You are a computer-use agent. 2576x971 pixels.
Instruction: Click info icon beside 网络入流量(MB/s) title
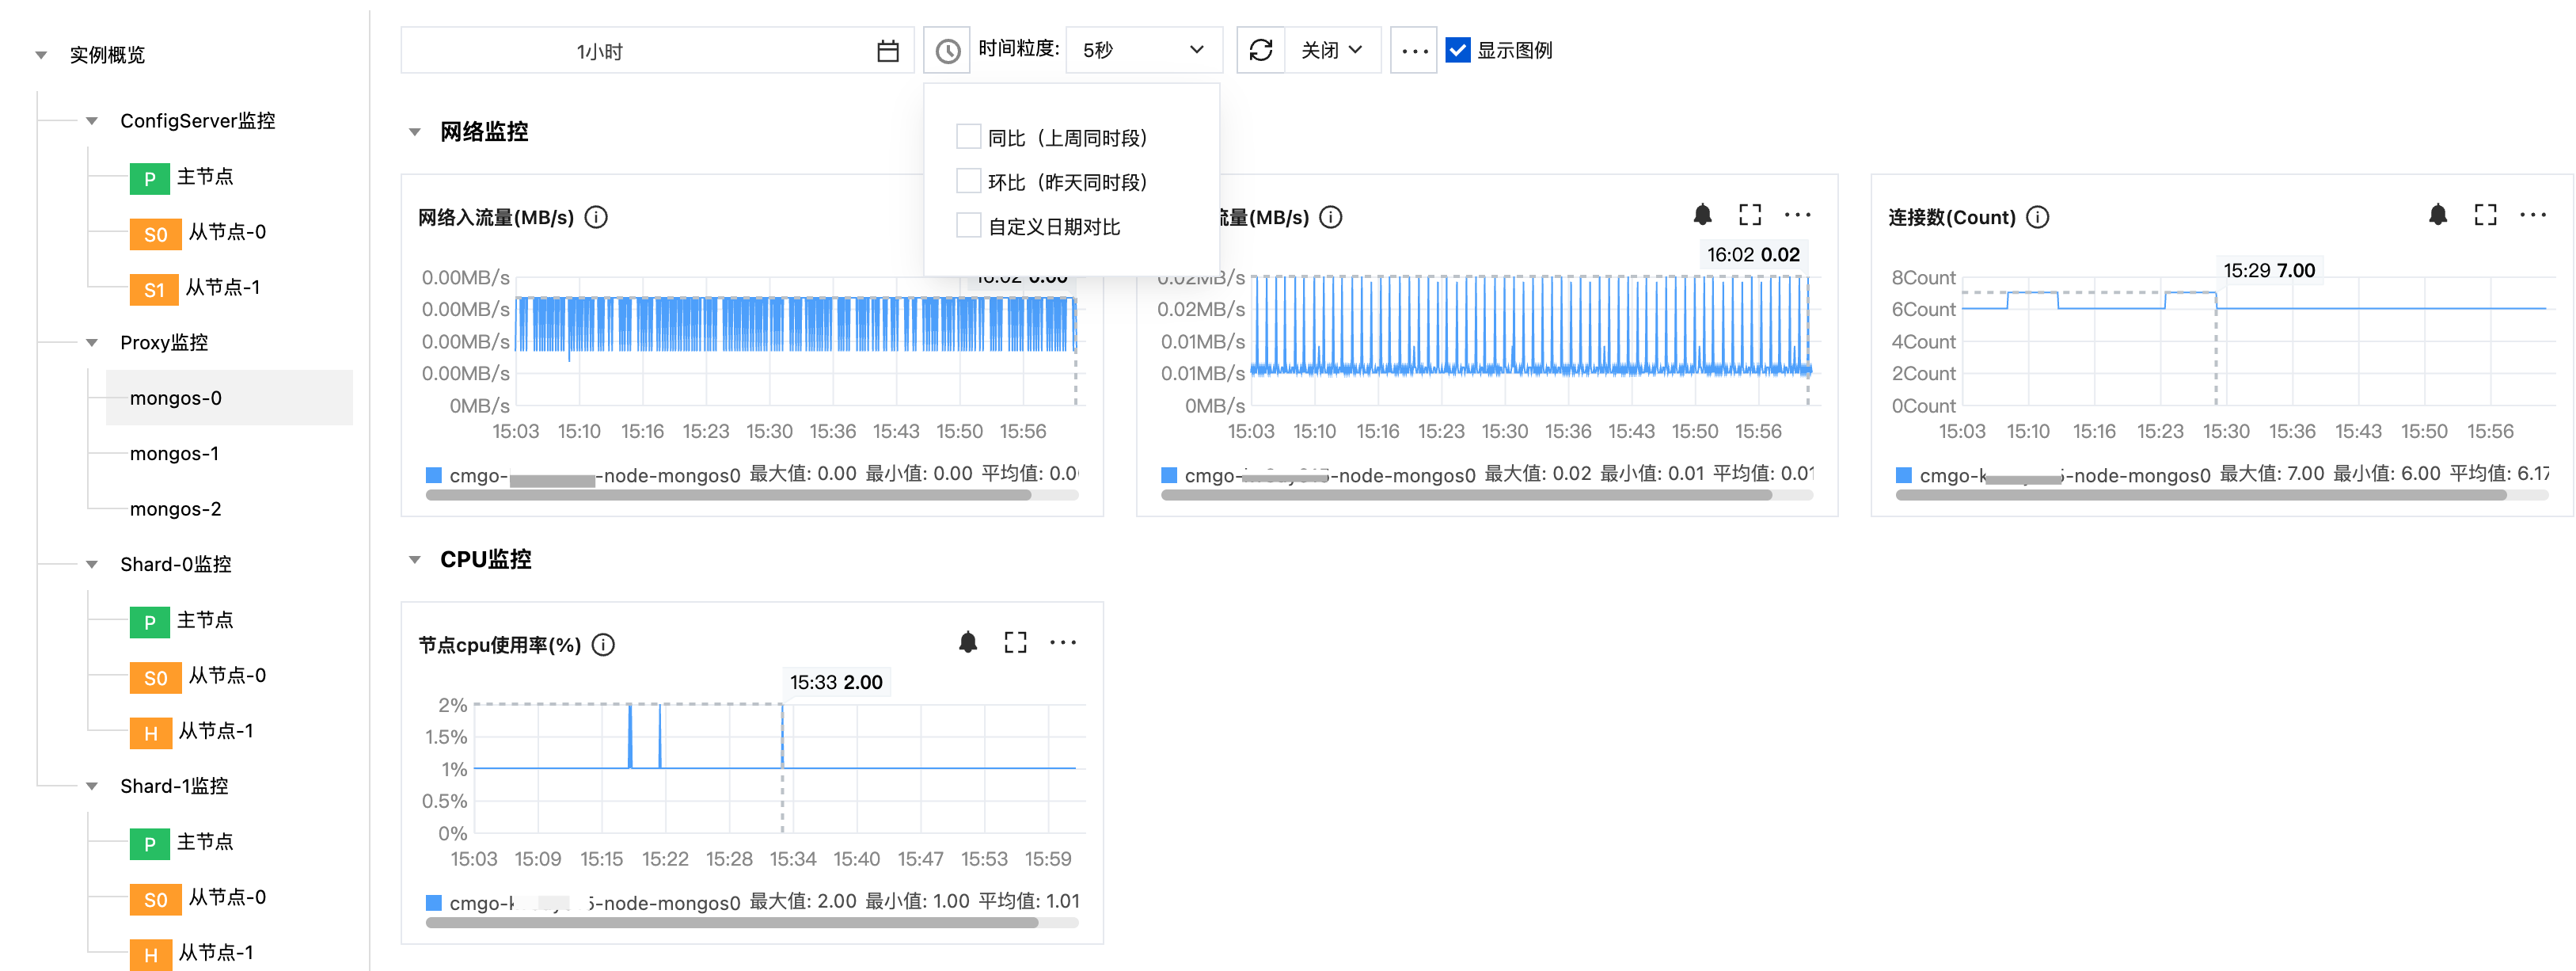596,217
